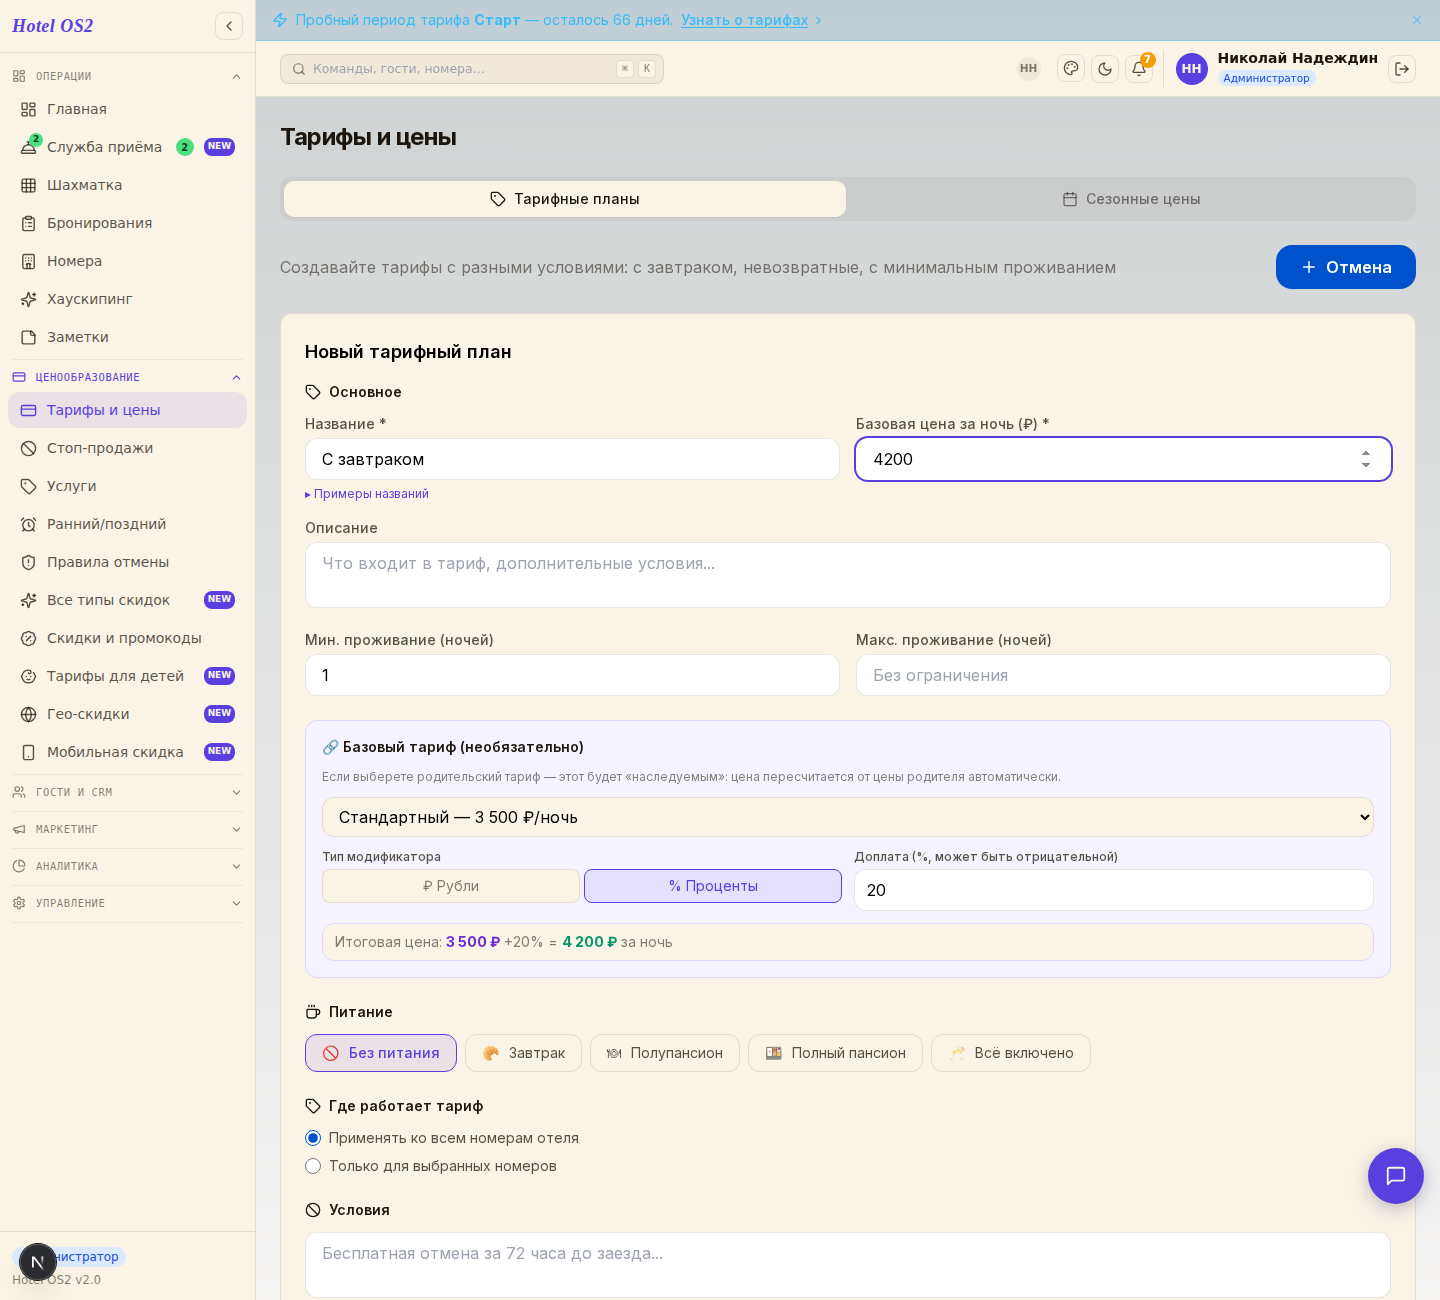The height and width of the screenshot is (1300, 1440).
Task: Choose Без питания meal option
Action: pos(381,1053)
